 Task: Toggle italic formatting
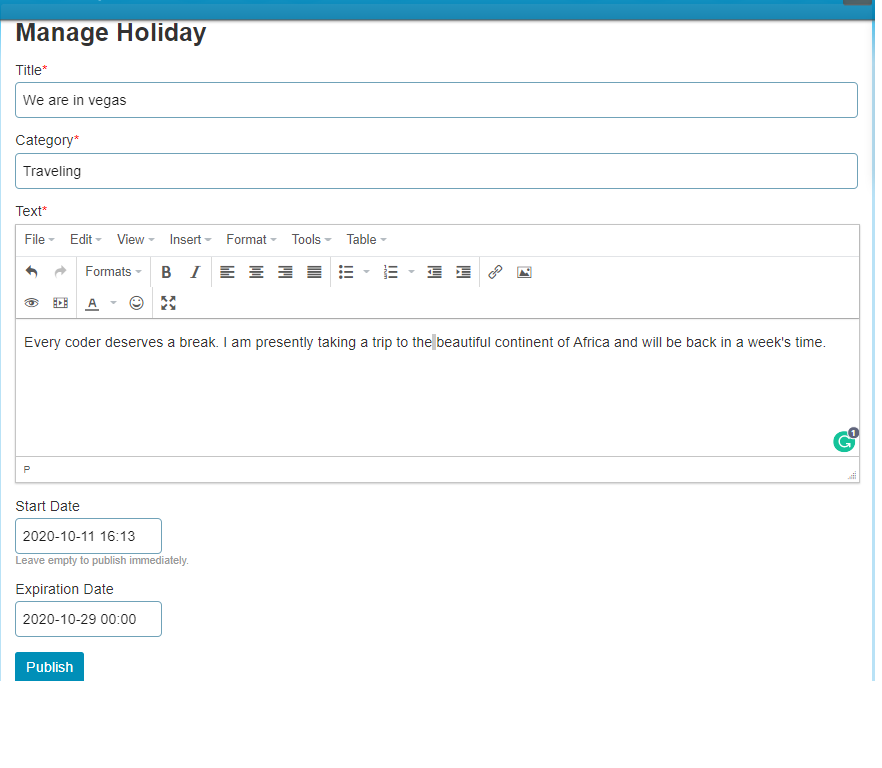pyautogui.click(x=195, y=272)
